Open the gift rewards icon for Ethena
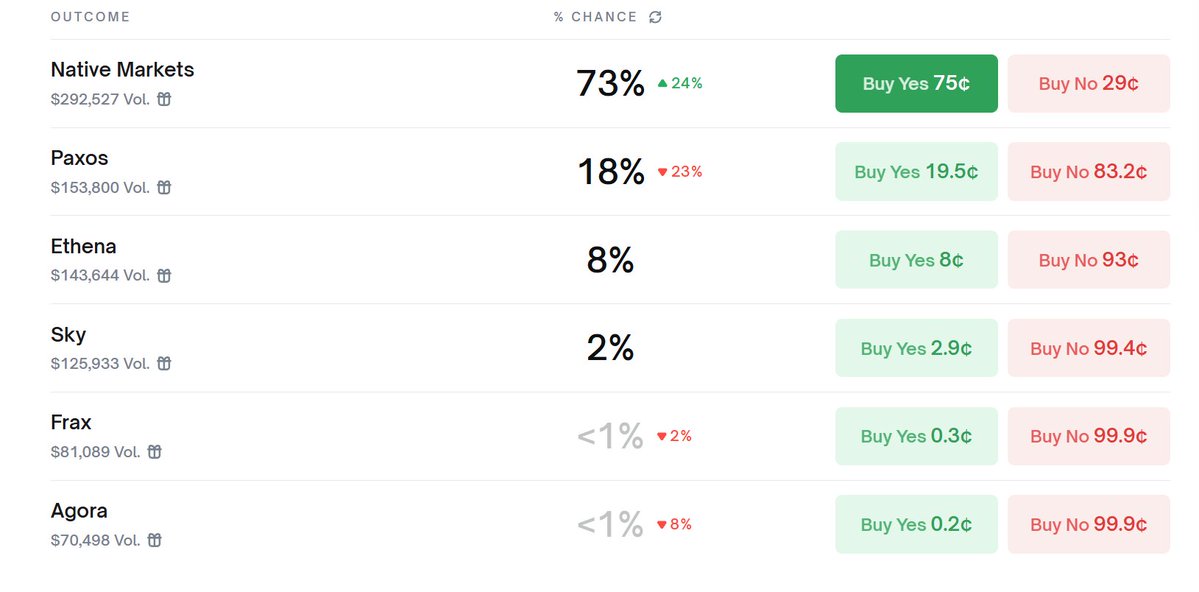This screenshot has height=592, width=1199. click(164, 275)
